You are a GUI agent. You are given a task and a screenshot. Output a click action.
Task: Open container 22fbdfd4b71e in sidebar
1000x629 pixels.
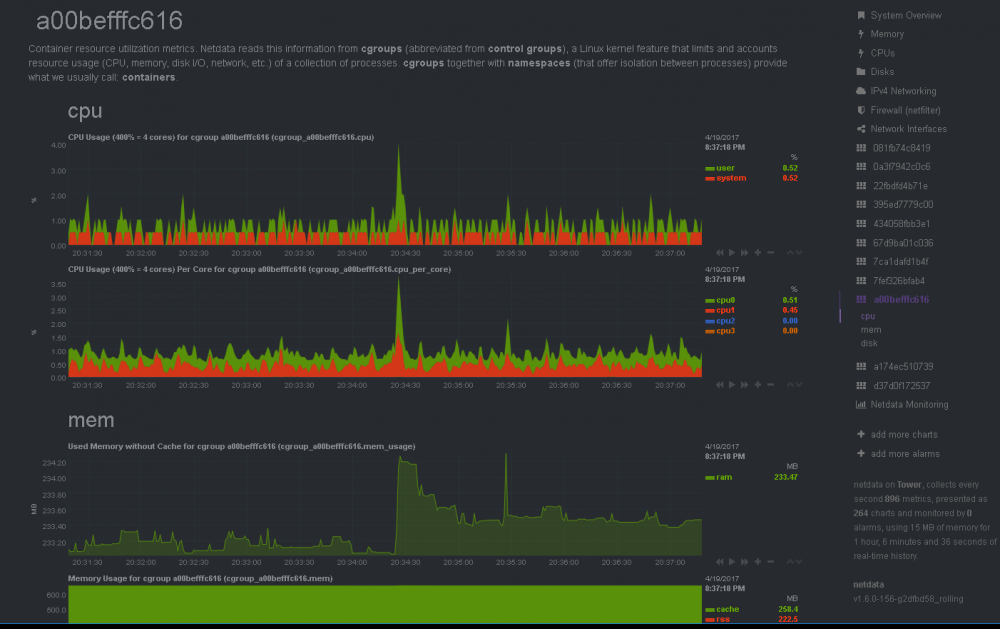[901, 186]
